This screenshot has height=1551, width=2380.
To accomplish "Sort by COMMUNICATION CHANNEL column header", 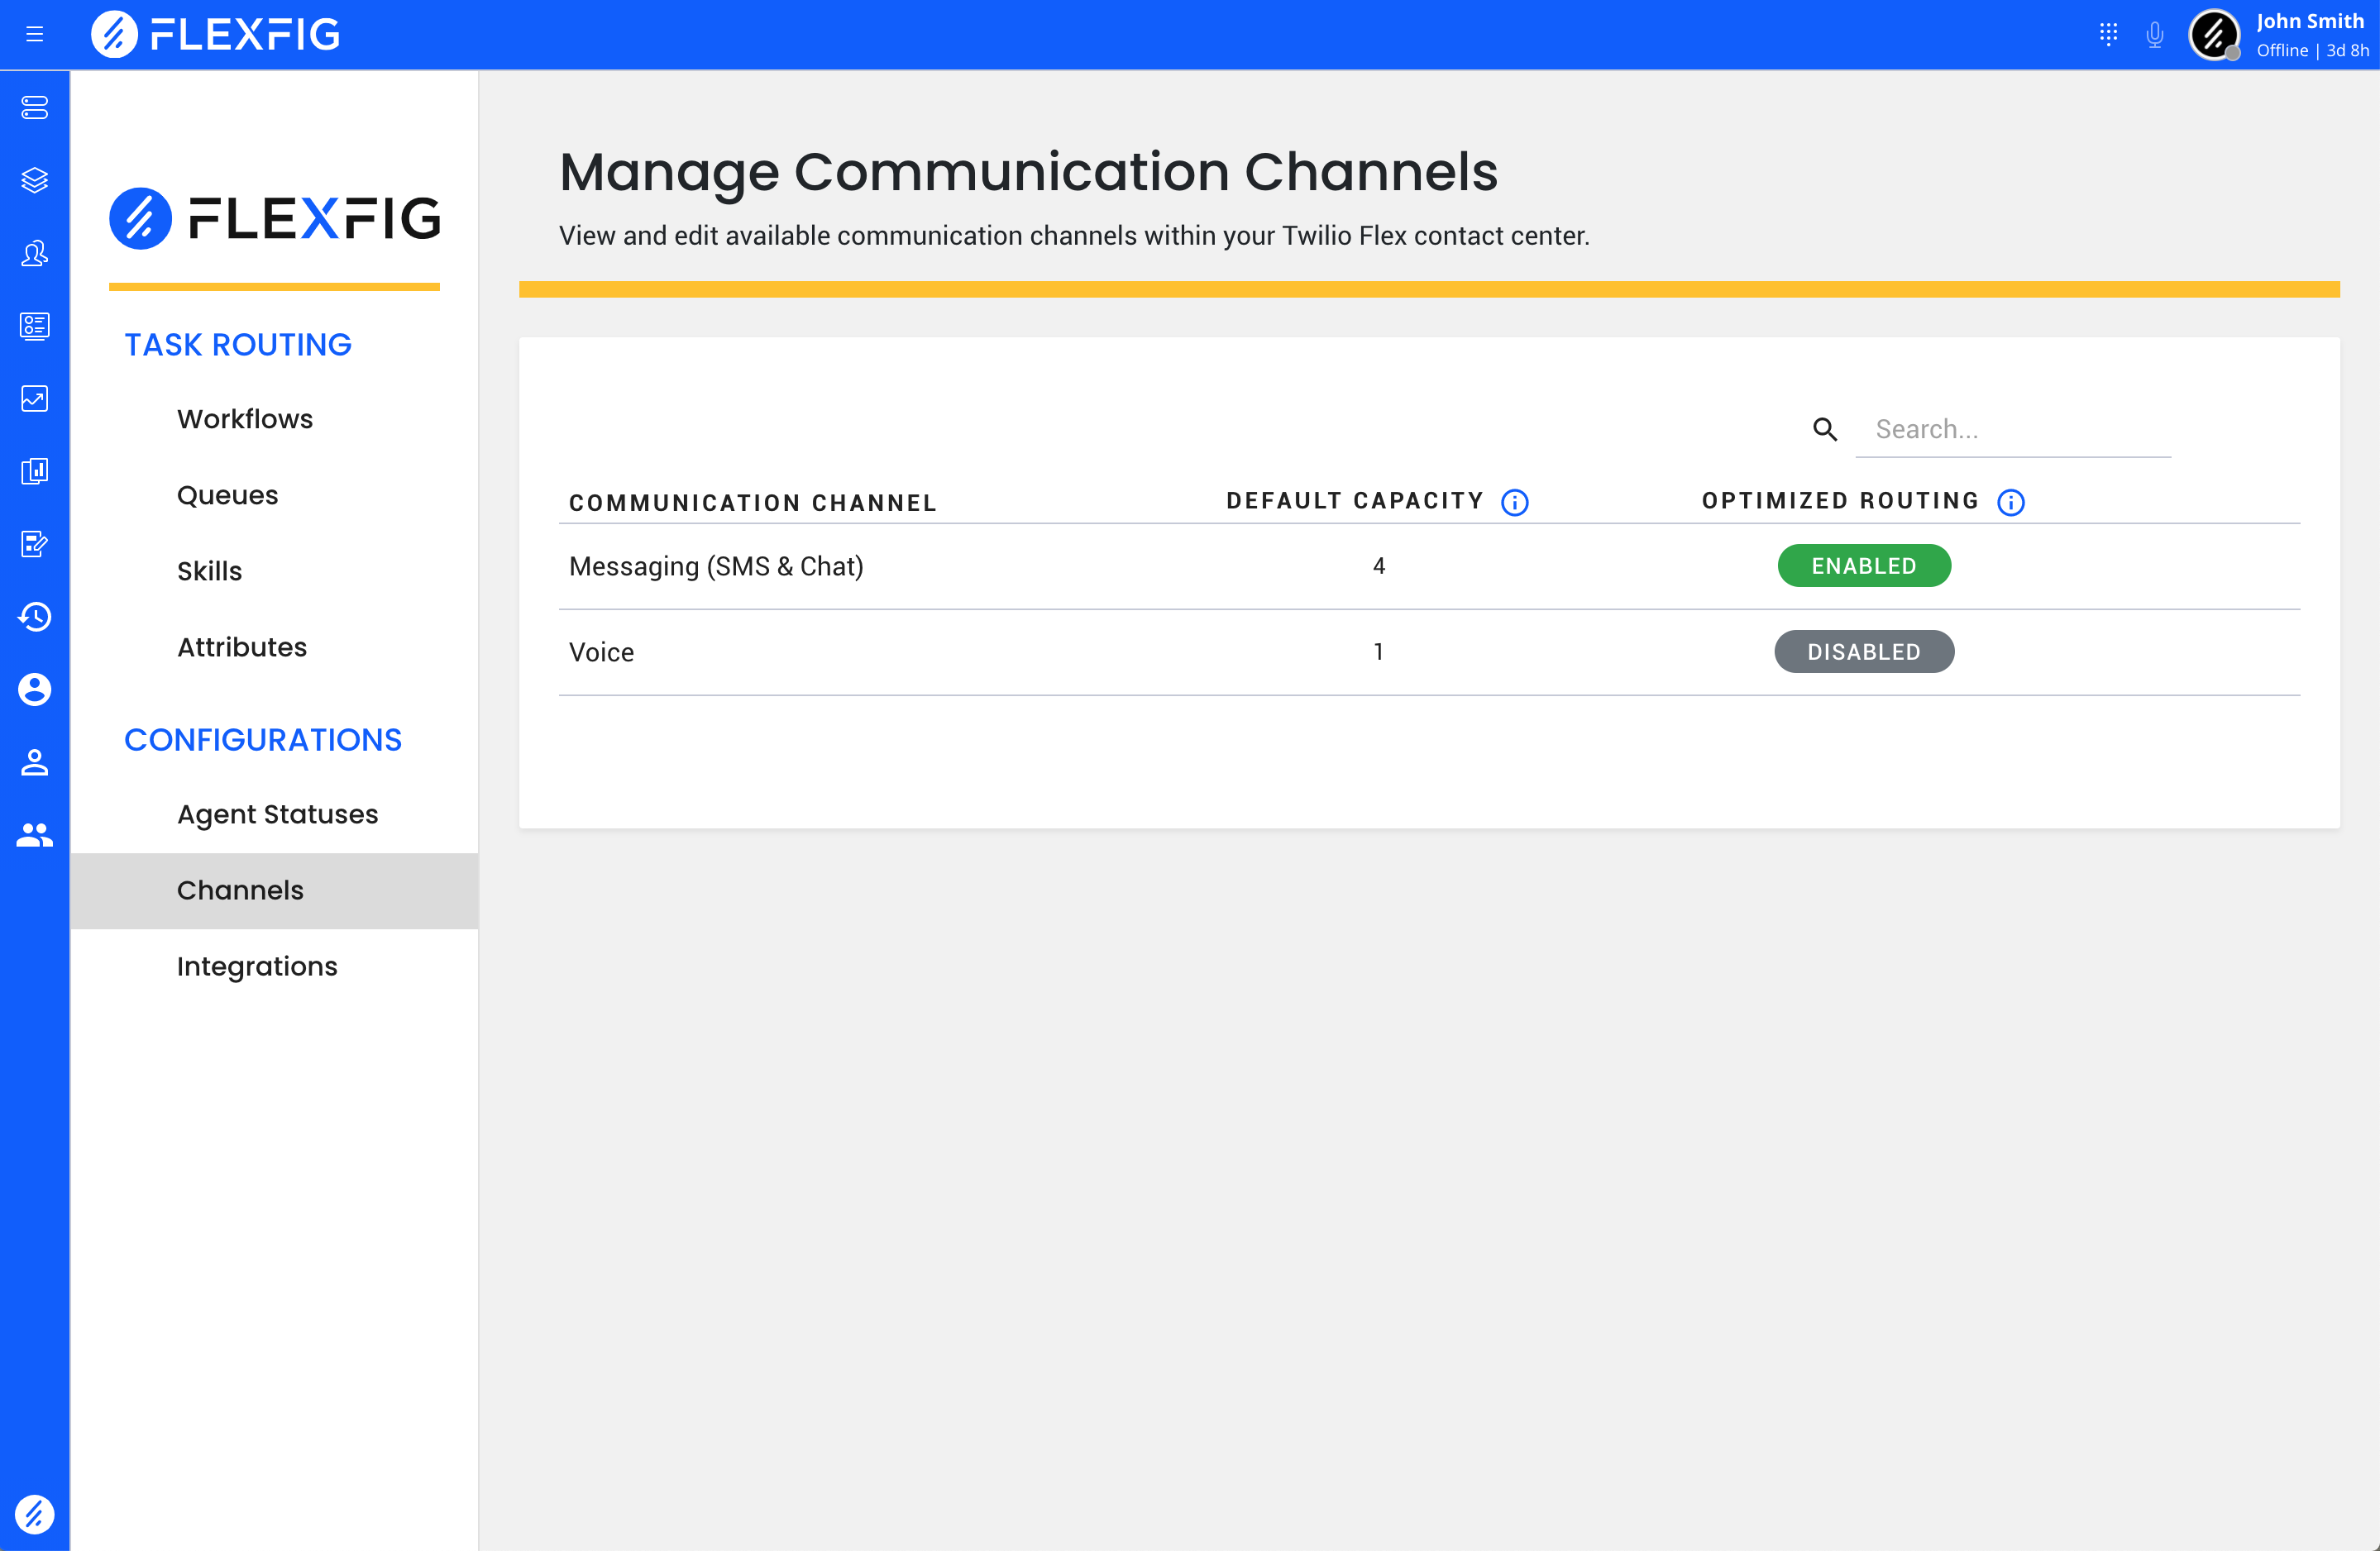I will pos(753,503).
